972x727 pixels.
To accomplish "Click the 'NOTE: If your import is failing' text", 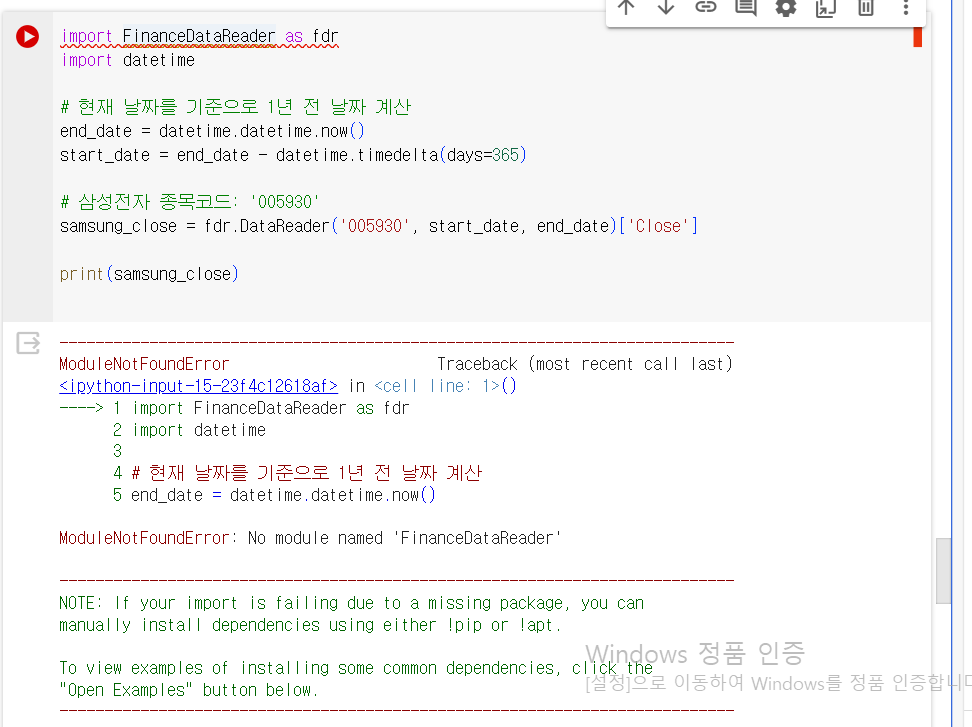I will coord(351,603).
